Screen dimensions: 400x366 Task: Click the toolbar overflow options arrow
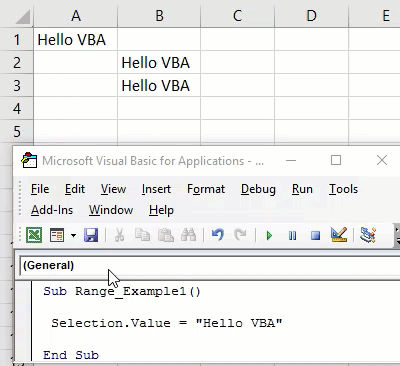pyautogui.click(x=397, y=235)
